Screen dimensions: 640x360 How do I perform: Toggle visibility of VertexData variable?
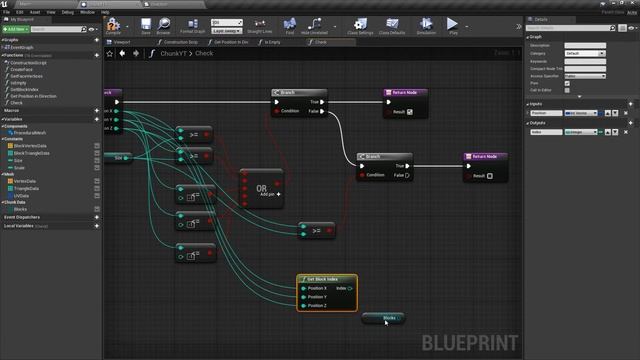97,181
